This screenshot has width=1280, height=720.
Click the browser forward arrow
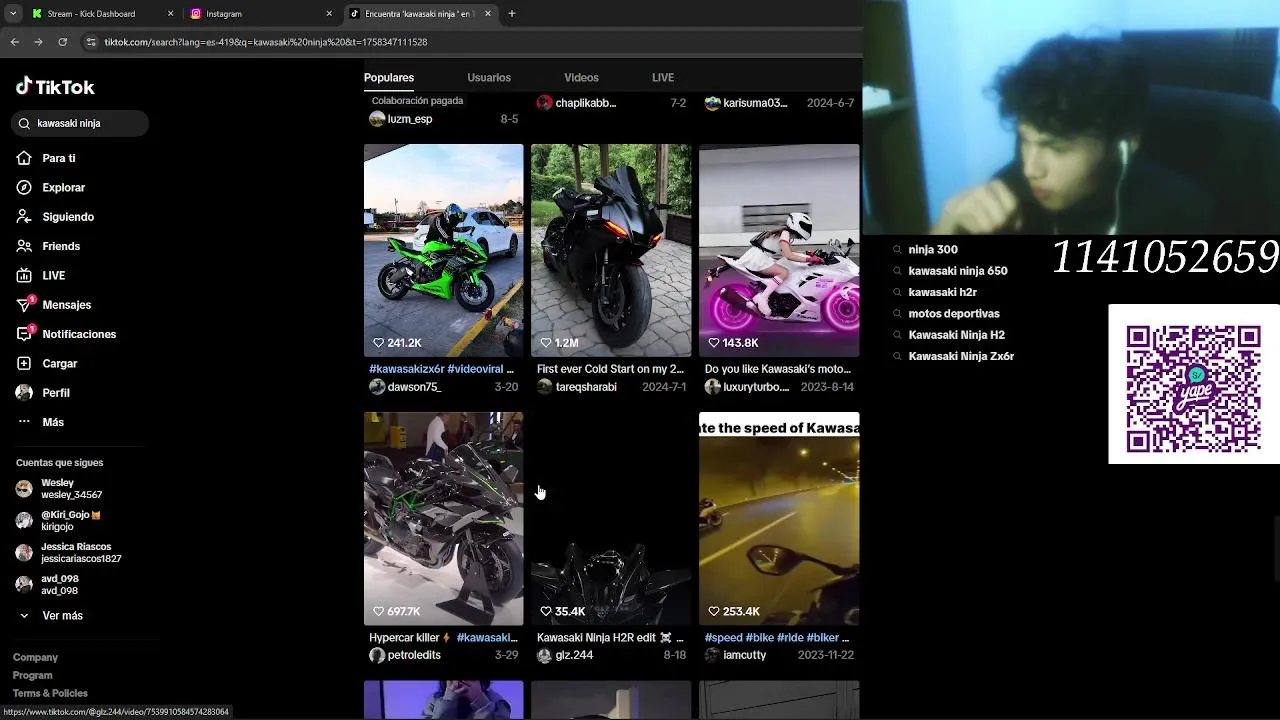(38, 42)
